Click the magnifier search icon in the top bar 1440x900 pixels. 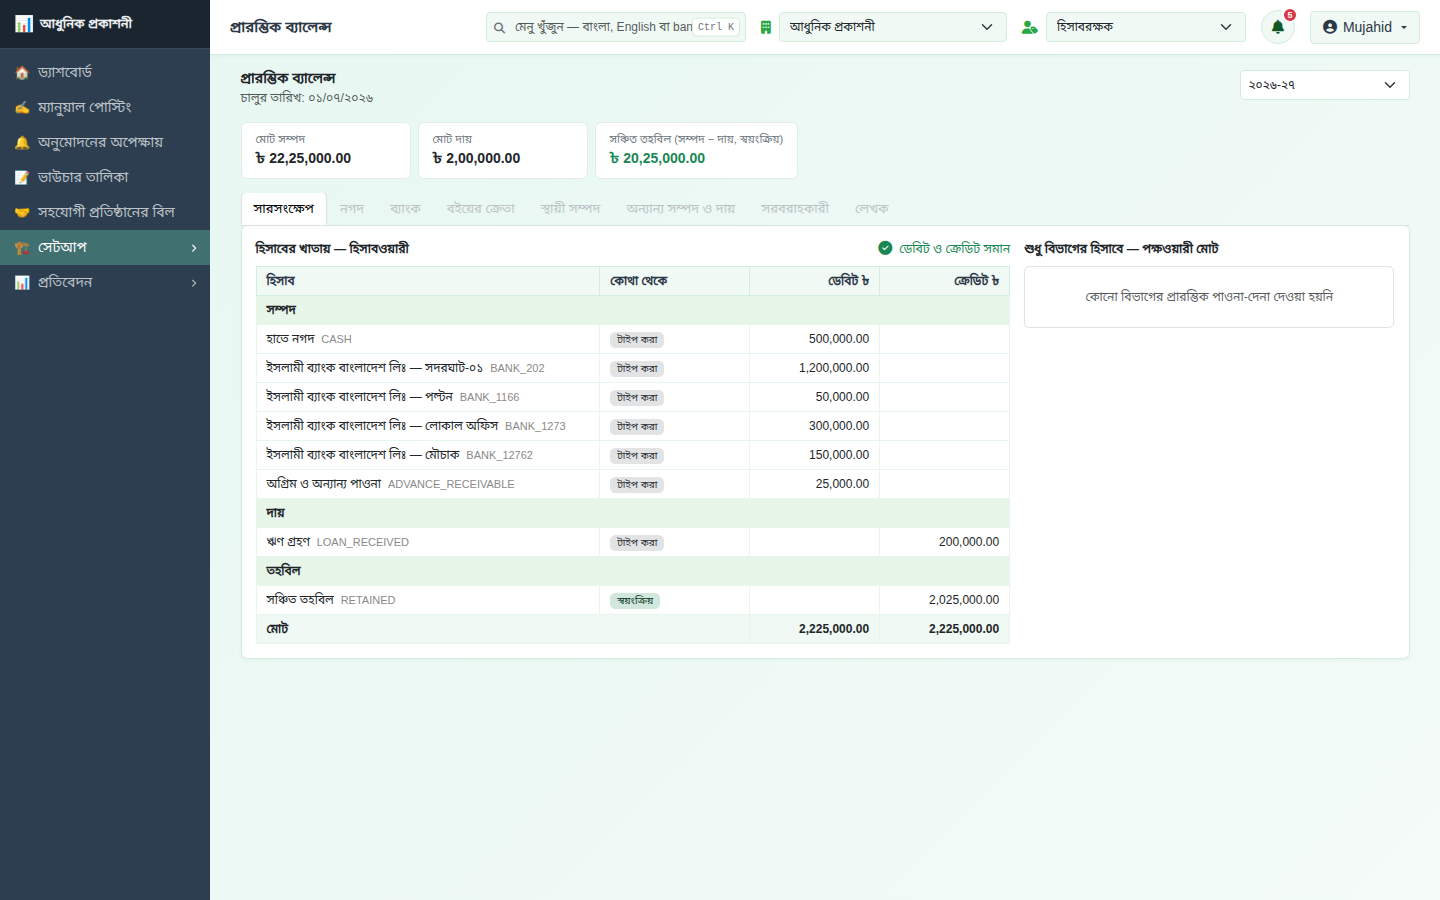pyautogui.click(x=499, y=28)
